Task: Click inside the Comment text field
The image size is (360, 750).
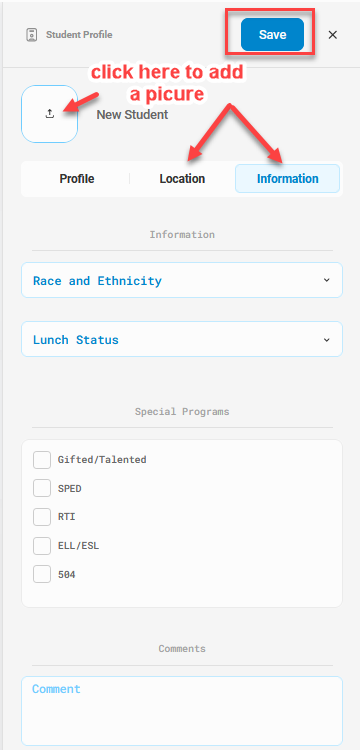Action: (x=182, y=711)
